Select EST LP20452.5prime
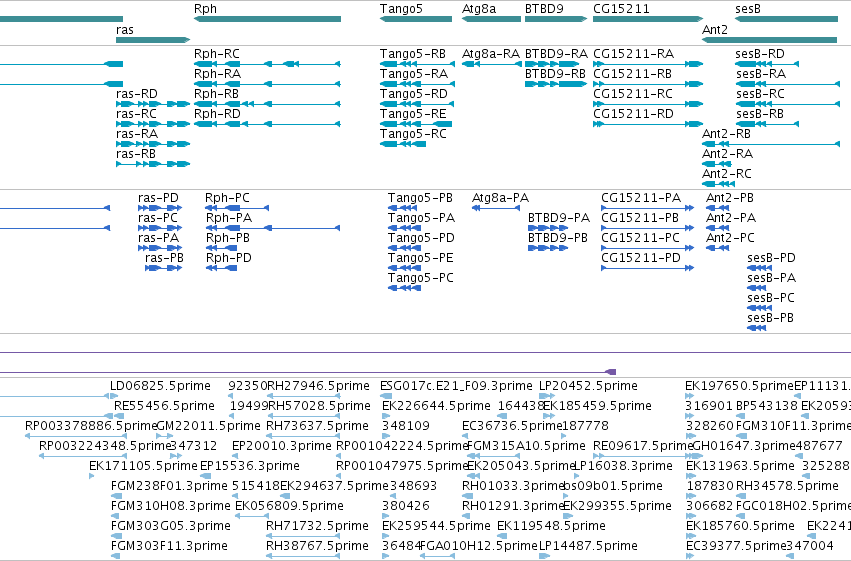The height and width of the screenshot is (561, 851). pyautogui.click(x=588, y=386)
